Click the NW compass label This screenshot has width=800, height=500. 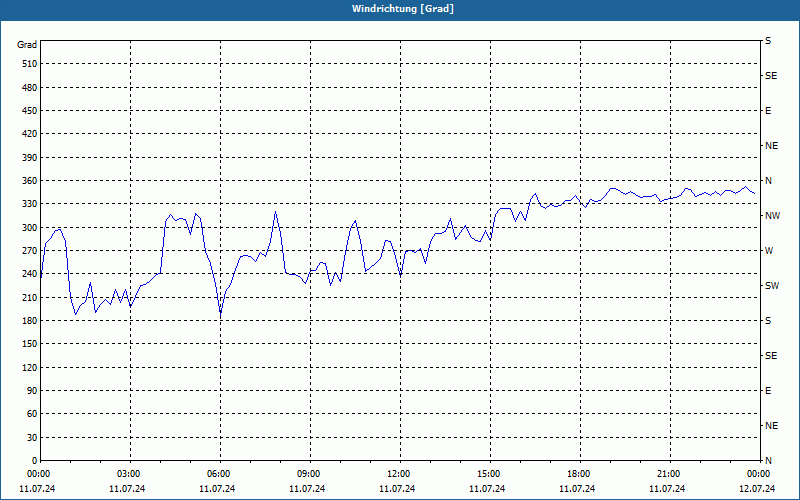(x=772, y=216)
